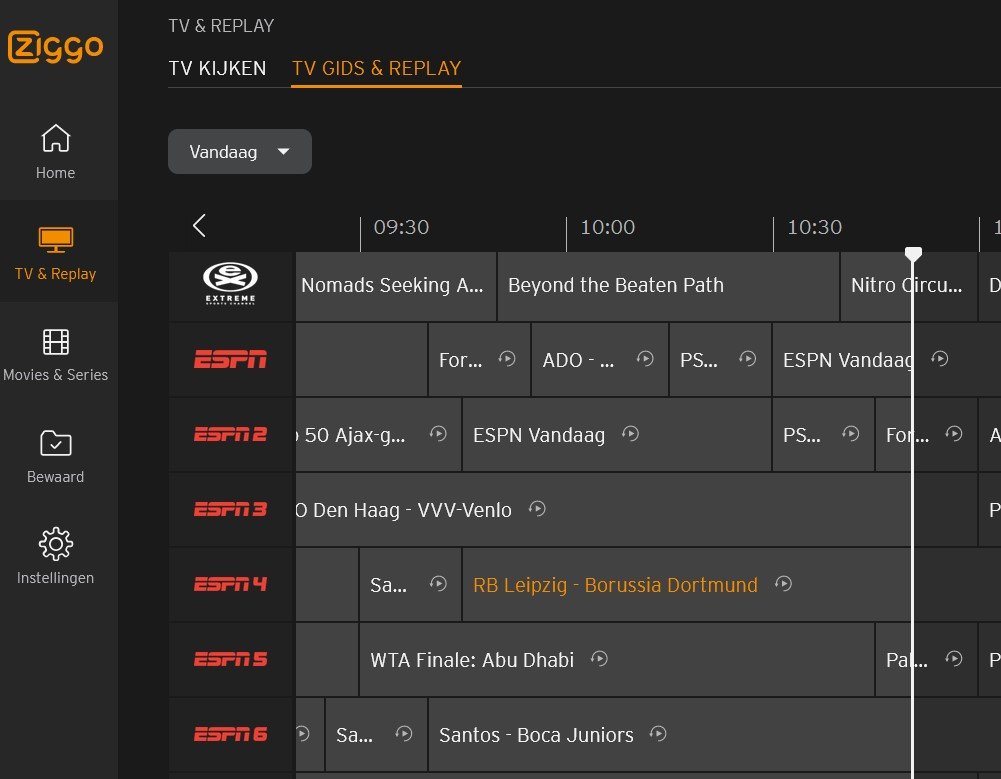Click replay icon on Den Haag - VVV-Venlo

[537, 509]
